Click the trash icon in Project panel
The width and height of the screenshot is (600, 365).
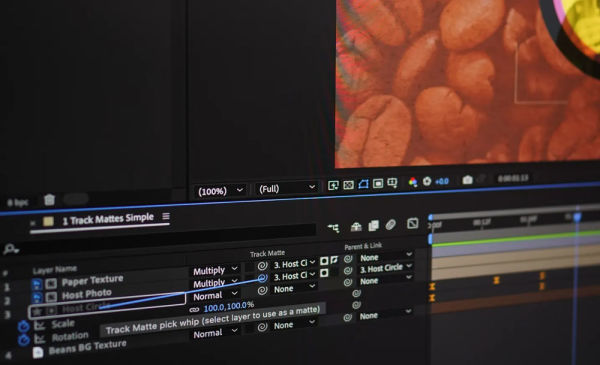click(49, 200)
